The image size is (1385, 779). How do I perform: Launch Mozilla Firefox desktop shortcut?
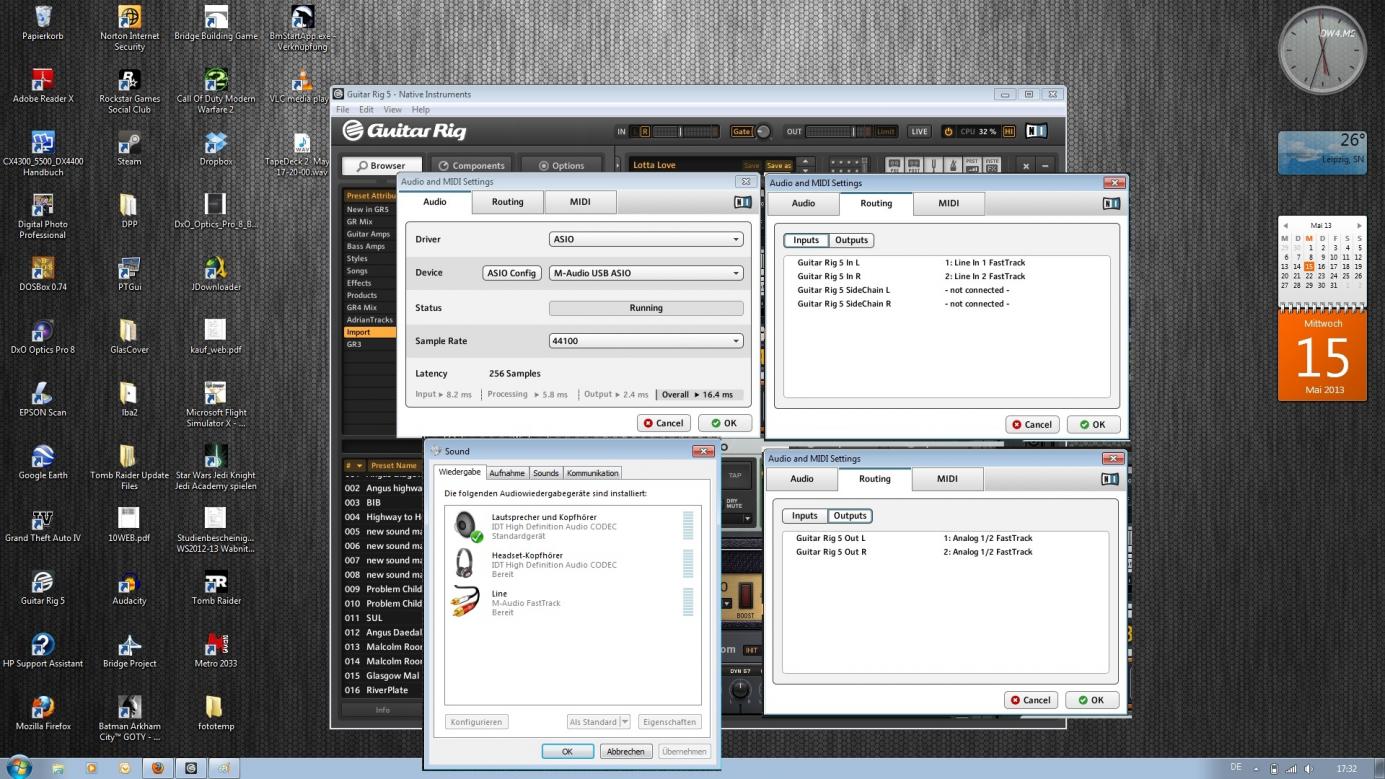[43, 714]
